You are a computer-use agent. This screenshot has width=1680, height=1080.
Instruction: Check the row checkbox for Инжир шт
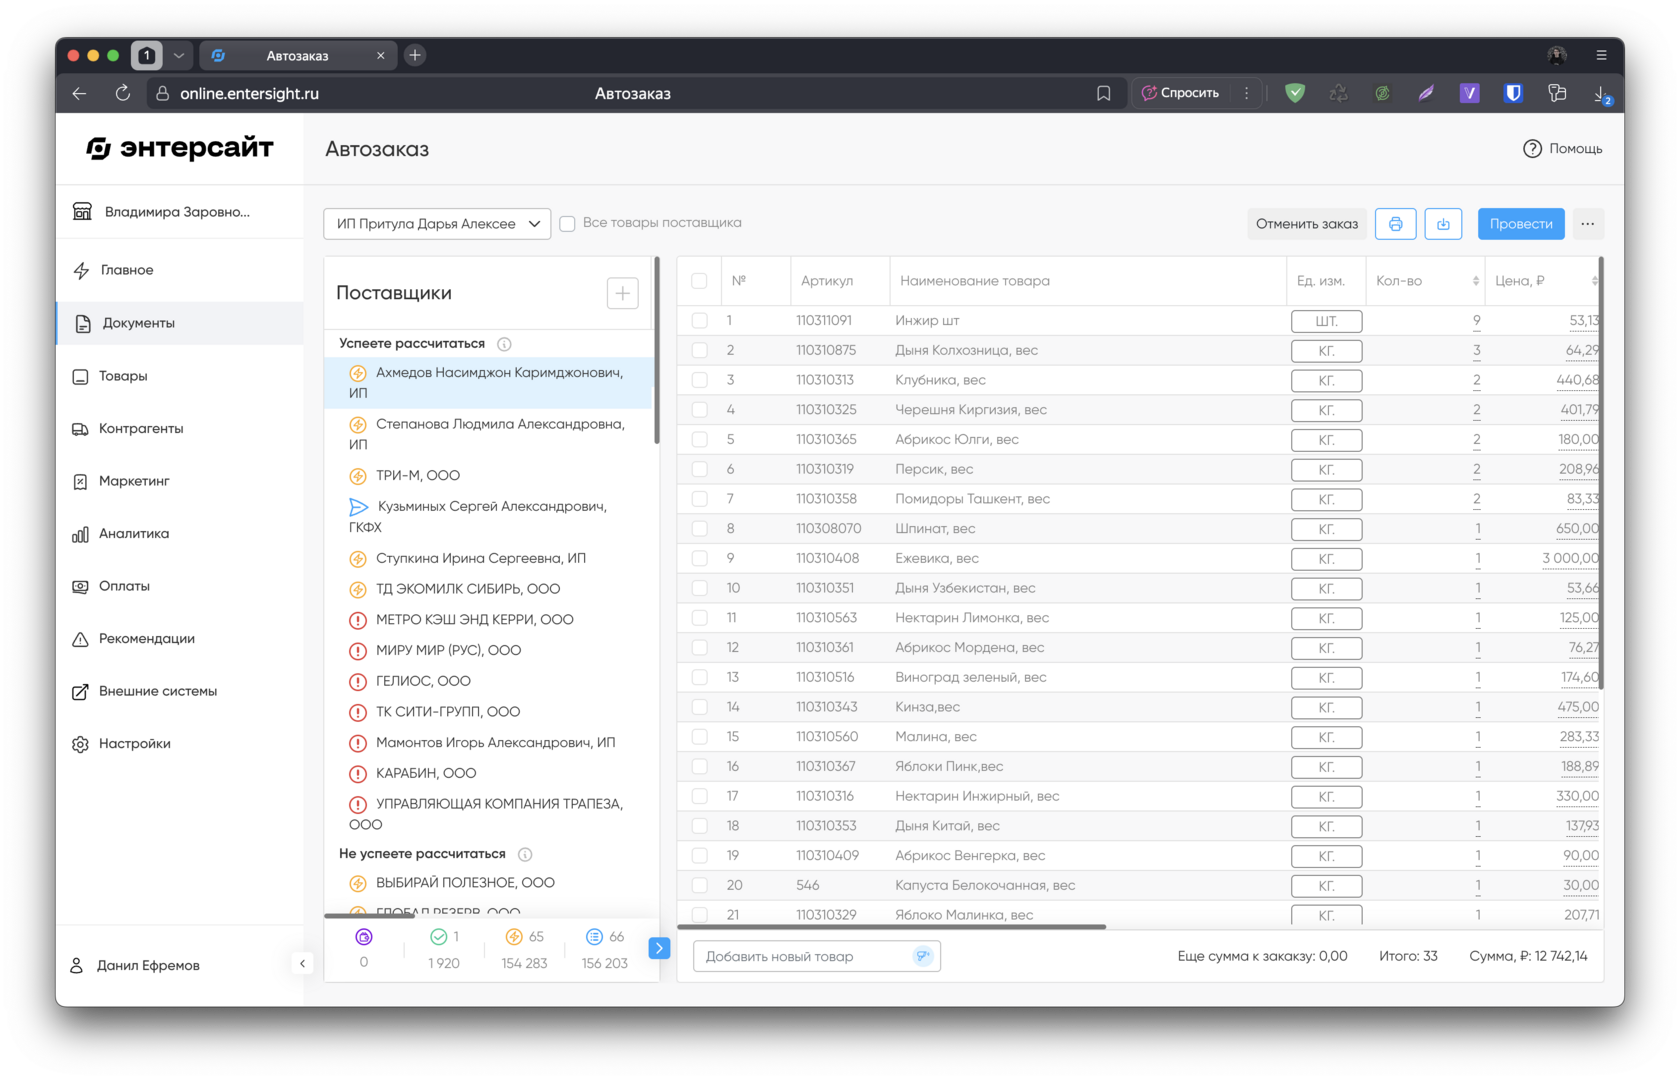700,321
